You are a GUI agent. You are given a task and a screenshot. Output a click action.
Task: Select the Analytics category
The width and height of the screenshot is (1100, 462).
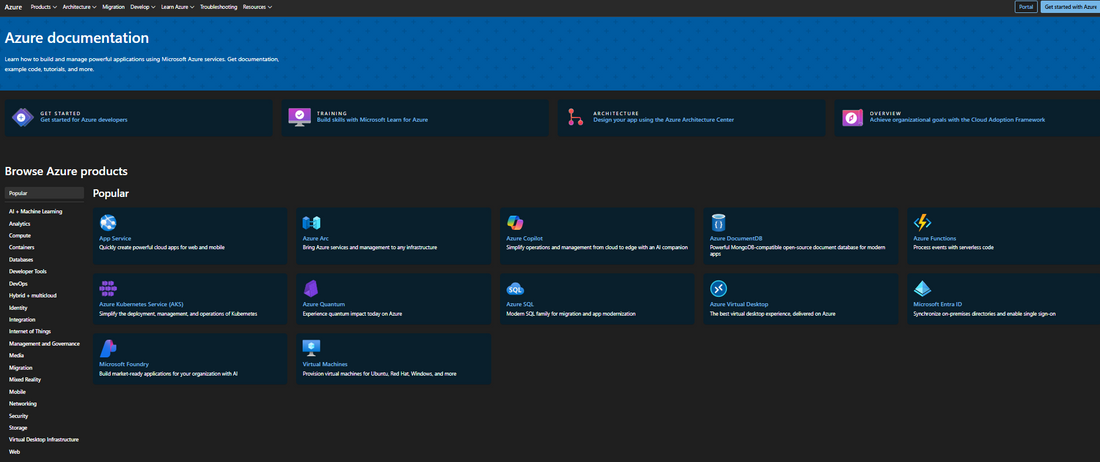[x=20, y=224]
